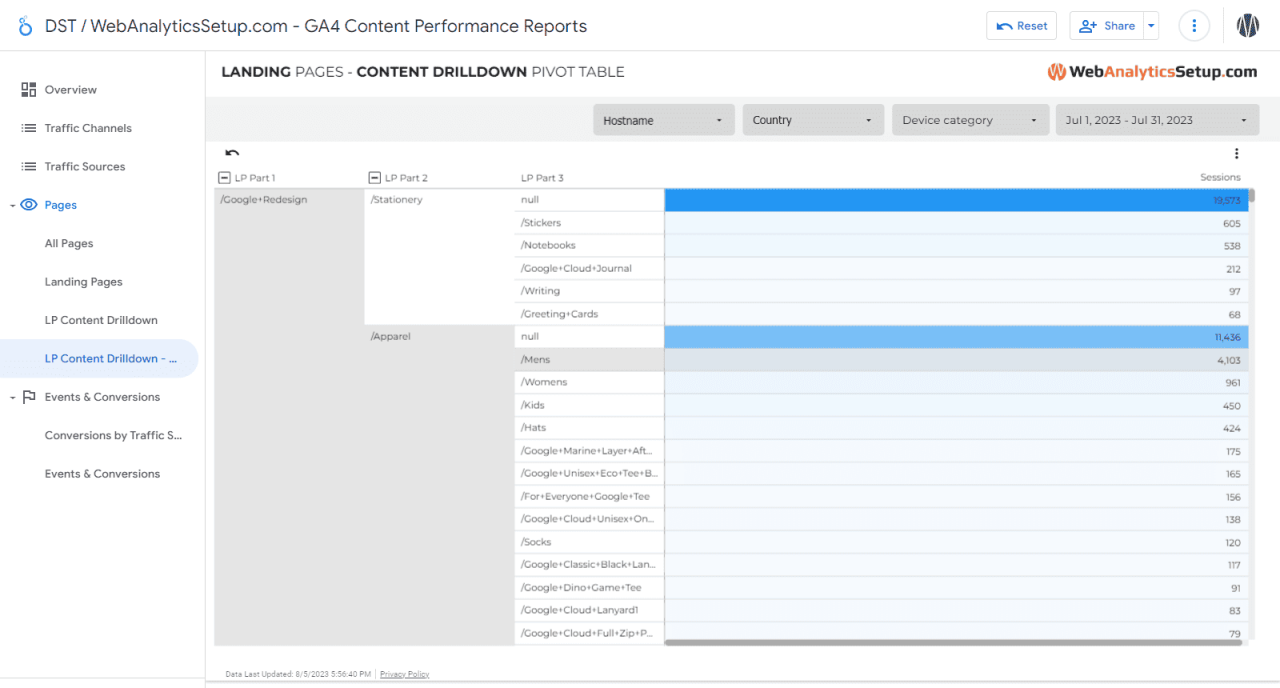Open the pivot table three-dot chart menu
1280x688 pixels.
tap(1236, 153)
